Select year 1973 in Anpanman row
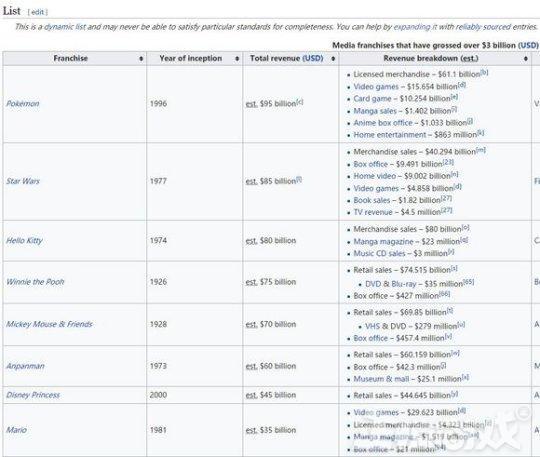 point(158,366)
